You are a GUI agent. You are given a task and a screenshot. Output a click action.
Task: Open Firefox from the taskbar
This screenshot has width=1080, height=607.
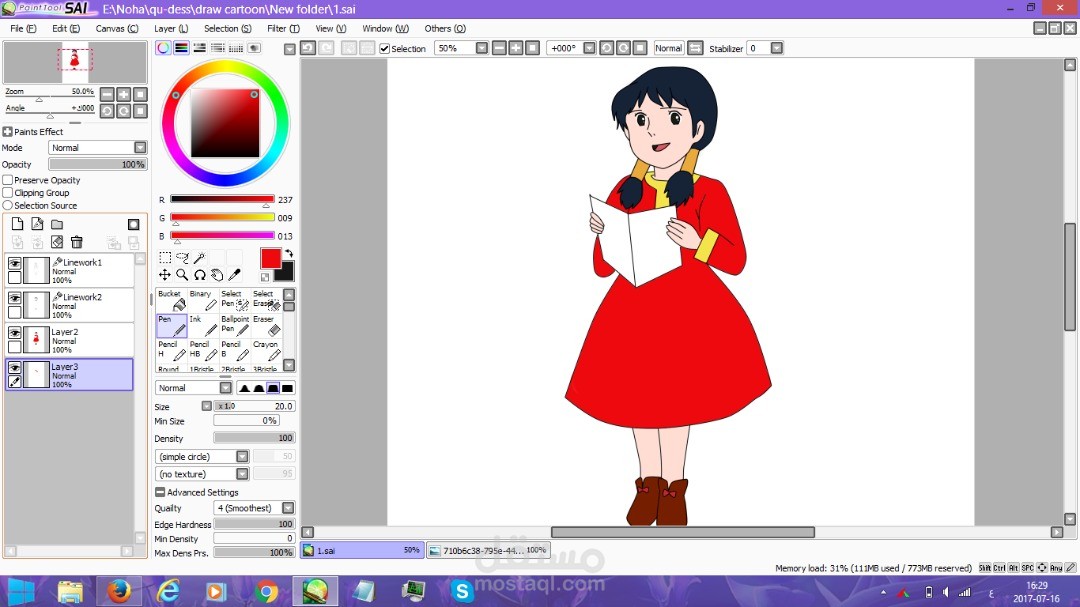[118, 591]
